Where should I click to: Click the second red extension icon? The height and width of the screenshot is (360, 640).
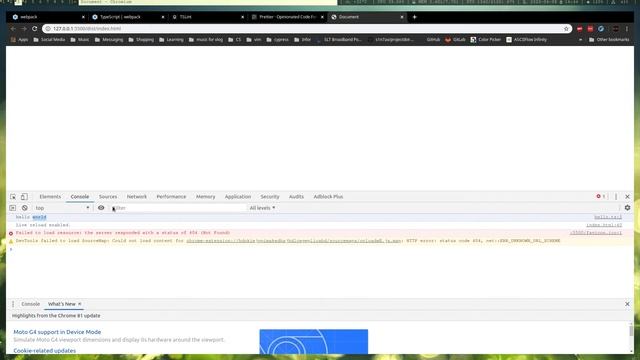[590, 29]
